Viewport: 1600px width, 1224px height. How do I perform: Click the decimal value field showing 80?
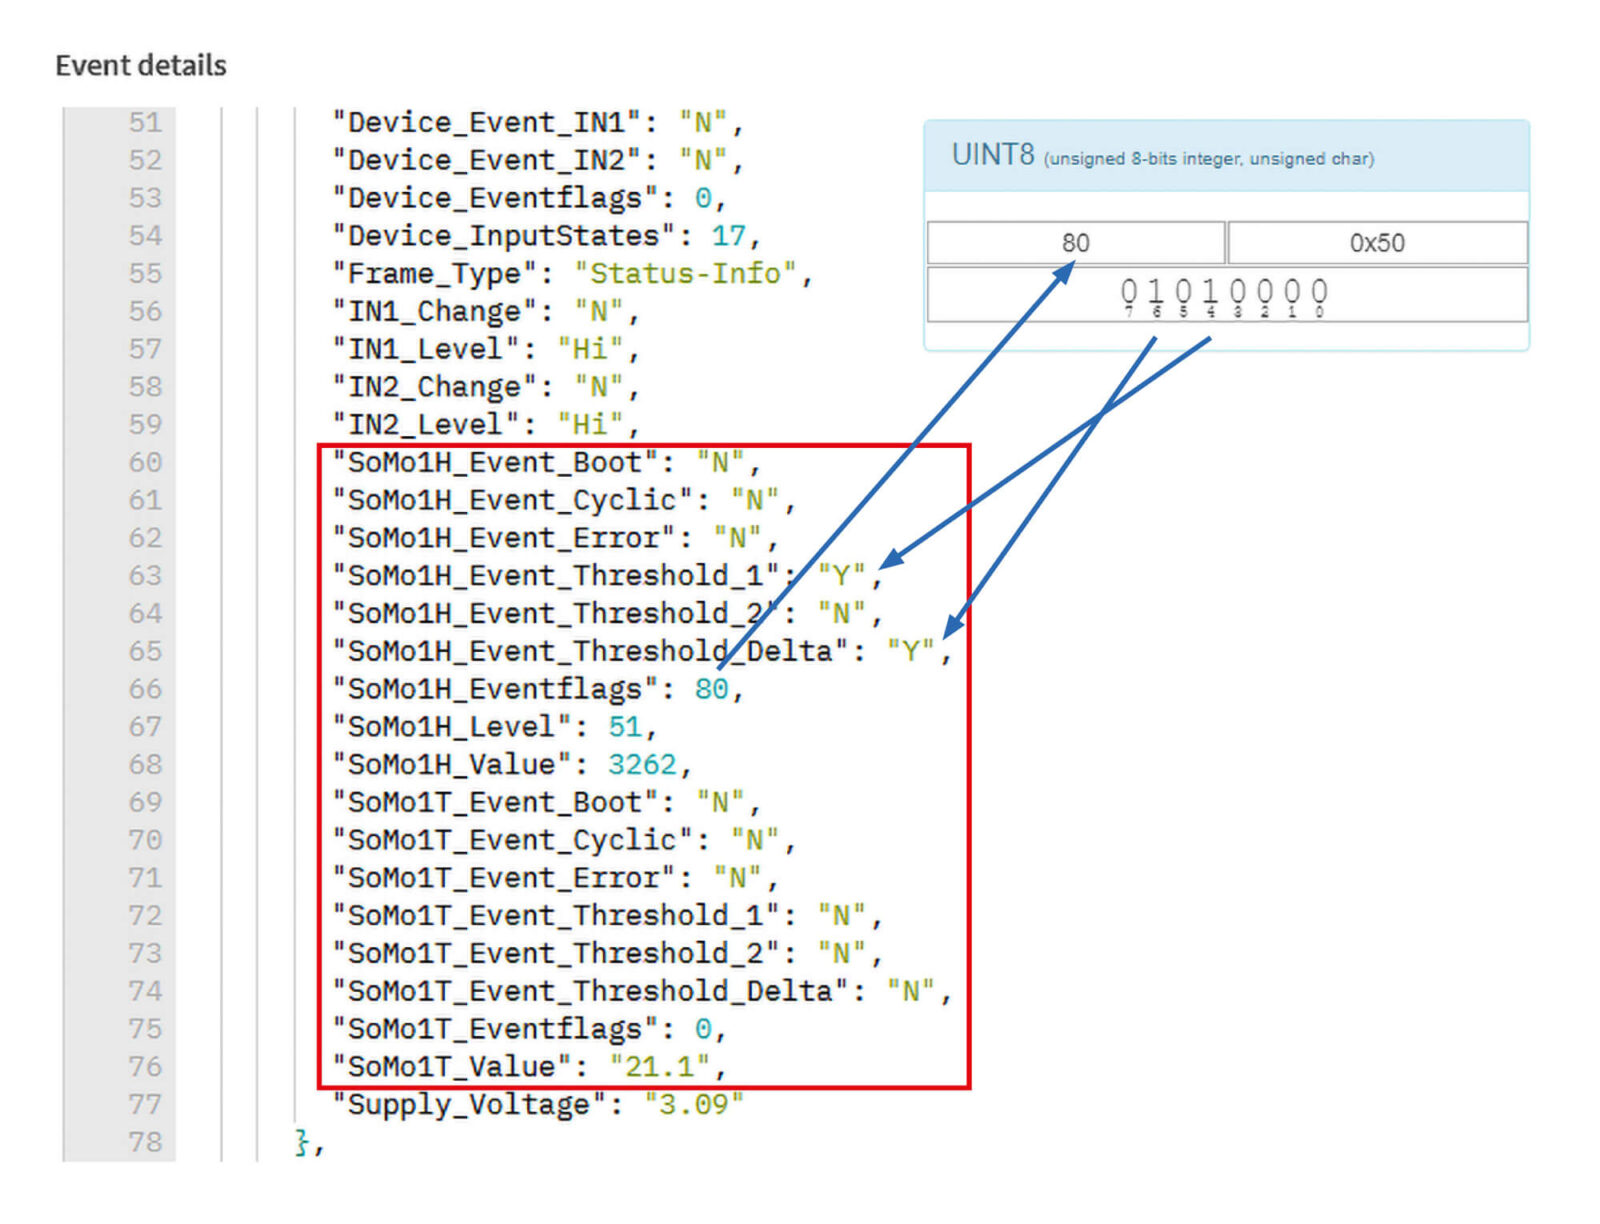1075,243
